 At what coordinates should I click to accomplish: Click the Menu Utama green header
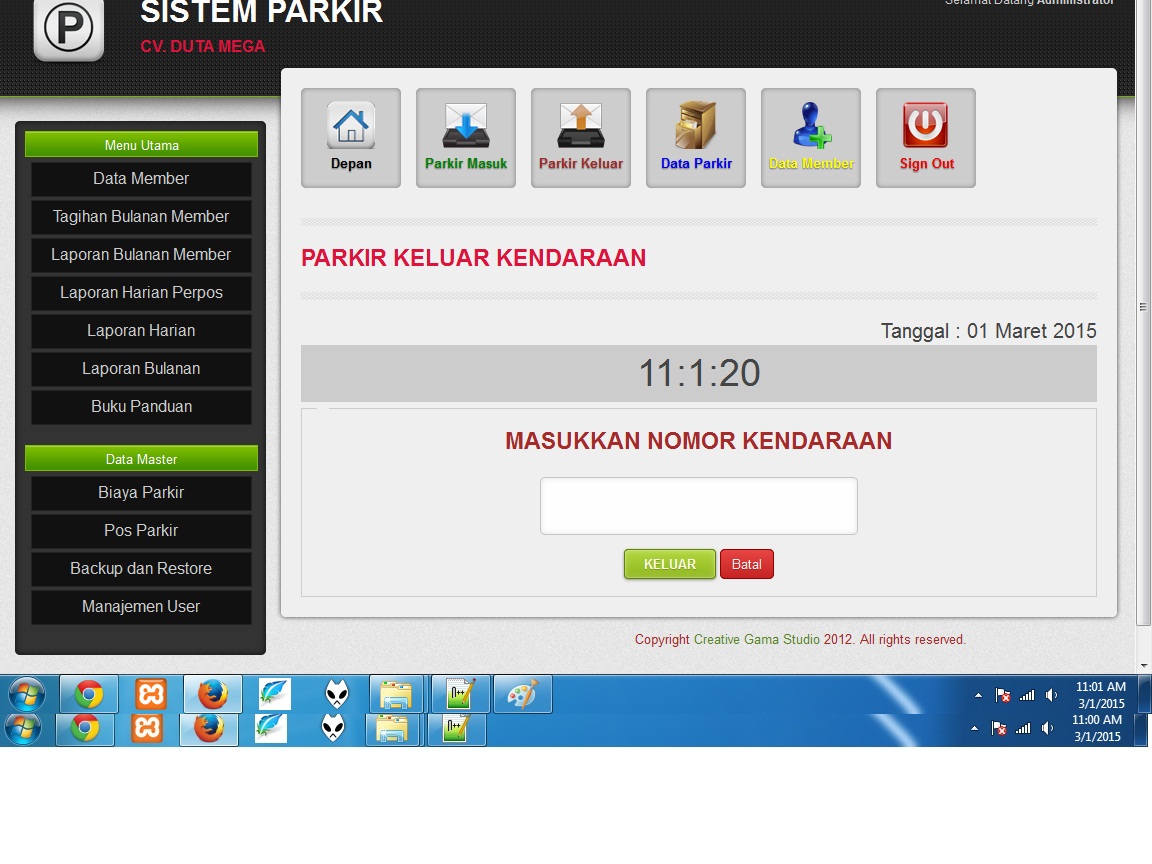tap(141, 145)
